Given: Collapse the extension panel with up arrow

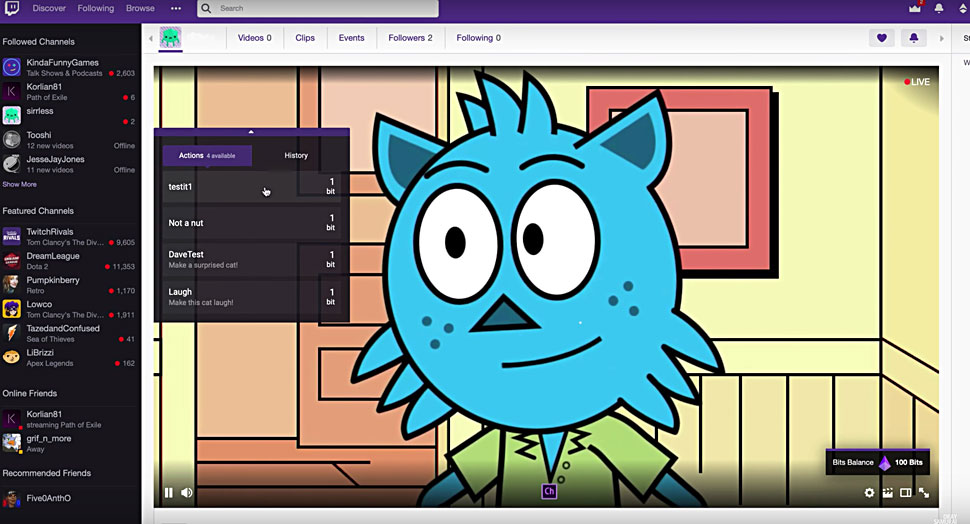Looking at the screenshot, I should point(251,132).
